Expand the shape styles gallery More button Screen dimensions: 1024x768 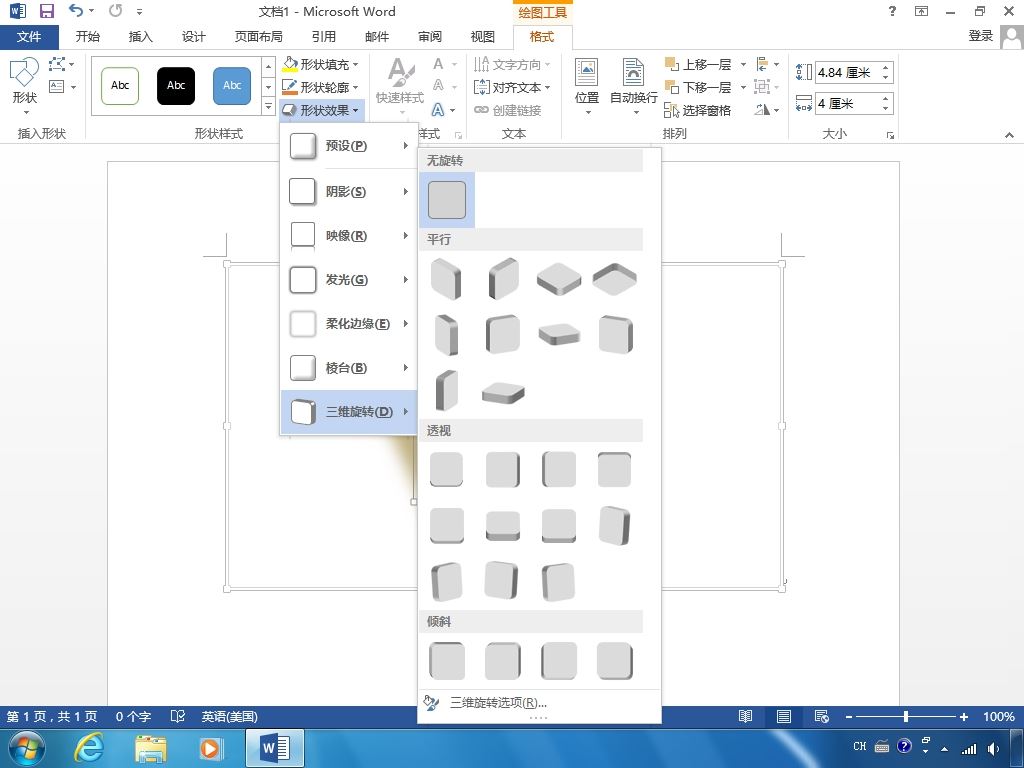tap(268, 106)
